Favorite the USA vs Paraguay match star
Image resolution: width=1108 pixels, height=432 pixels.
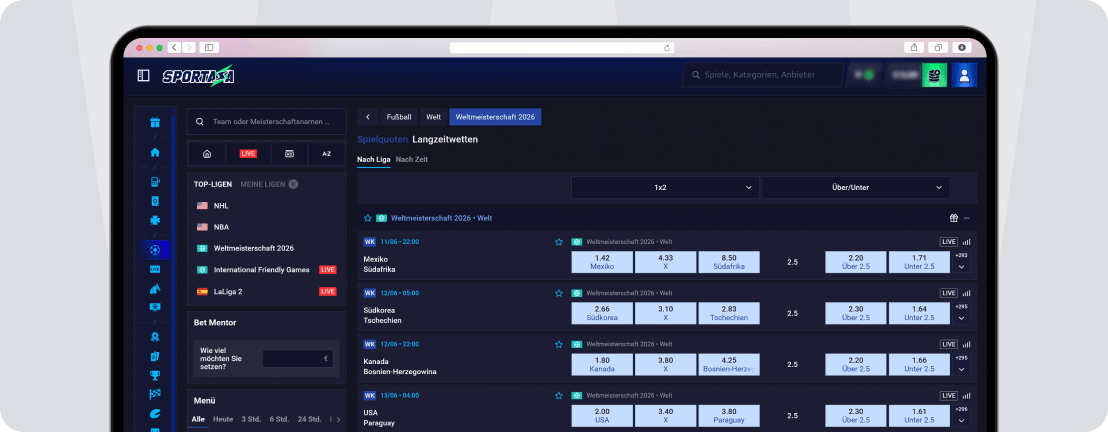coord(559,395)
